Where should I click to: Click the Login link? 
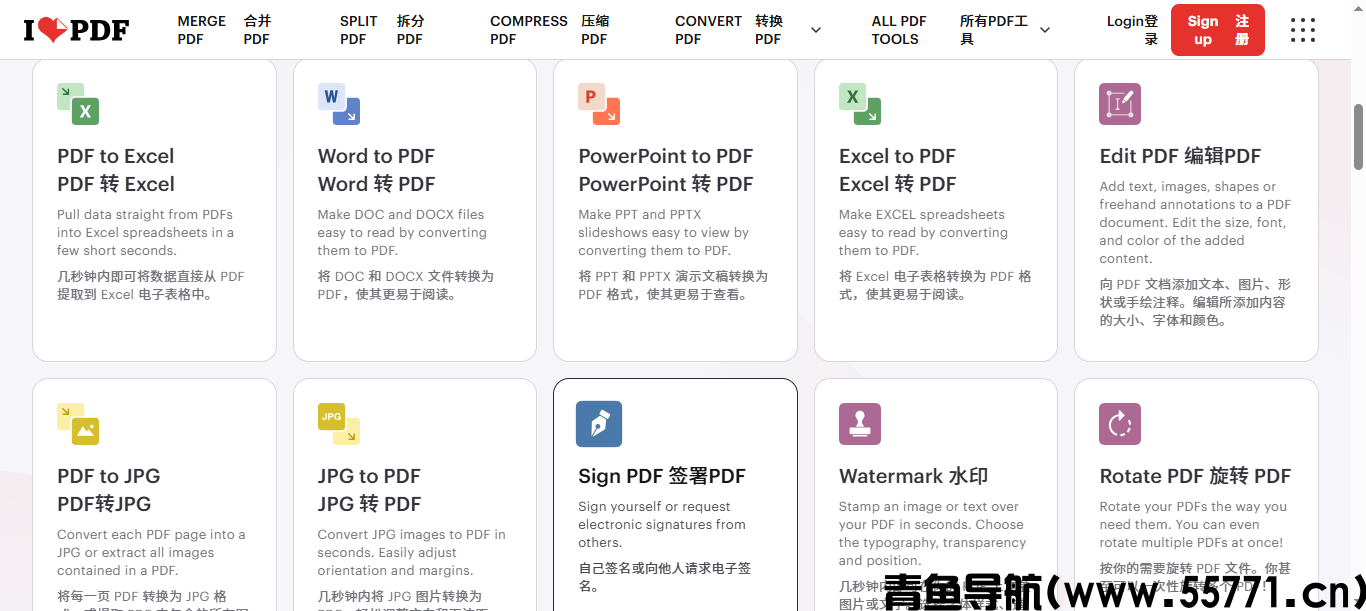(x=1133, y=30)
